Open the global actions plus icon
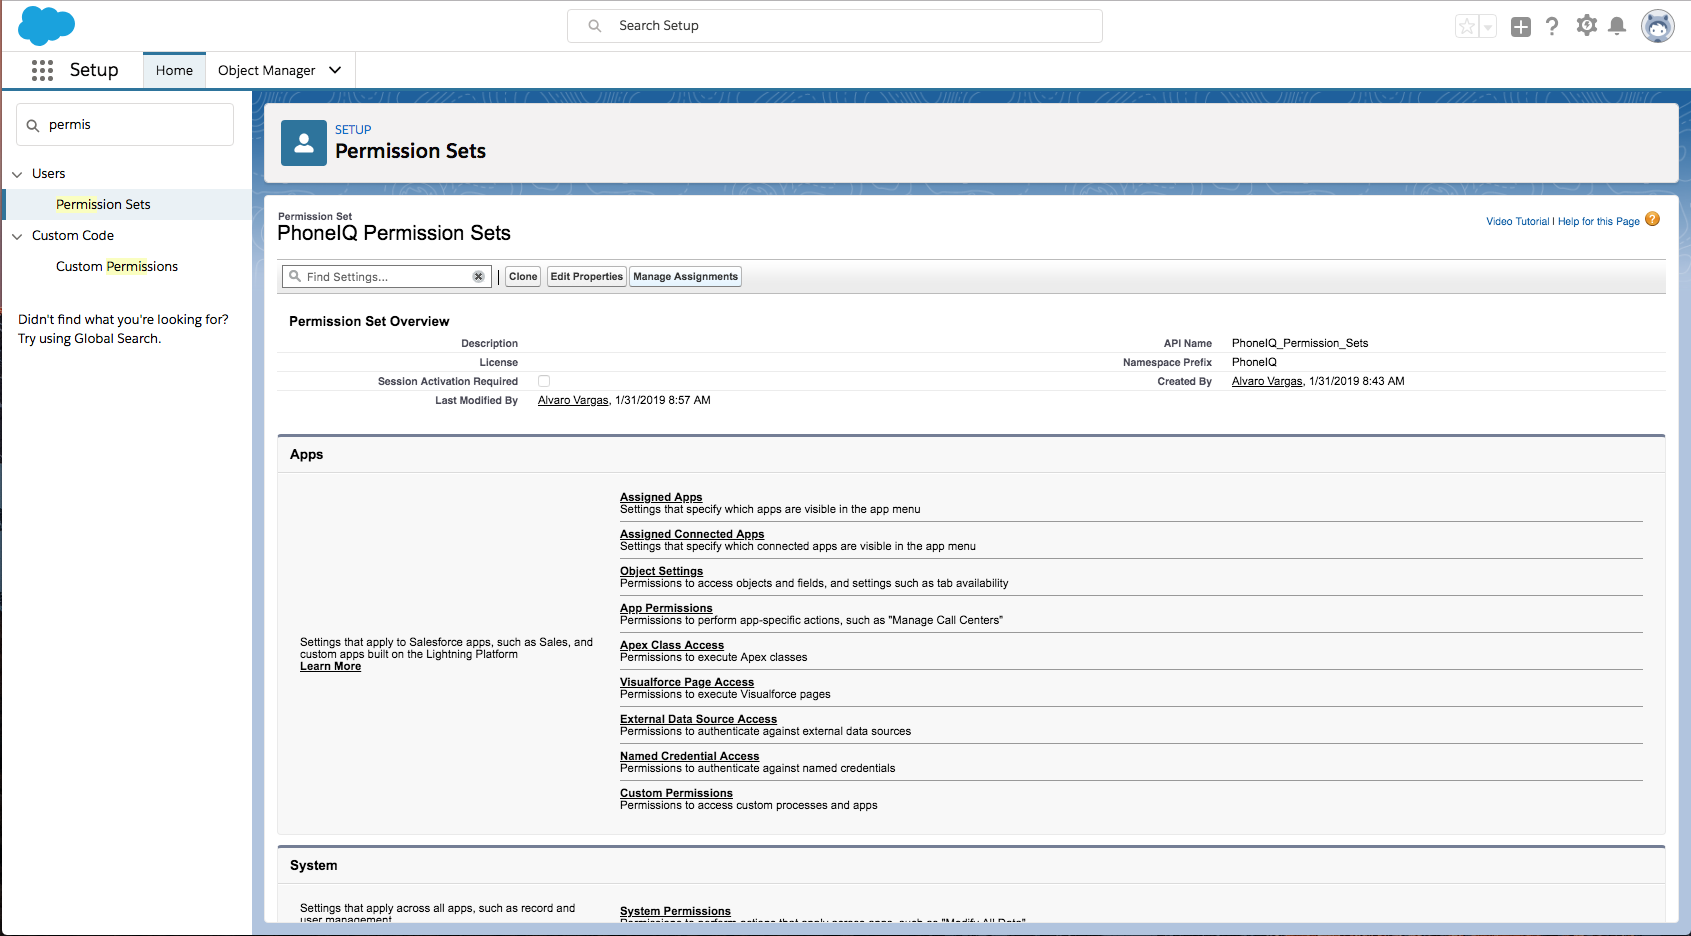Viewport: 1691px width, 936px height. 1520,27
